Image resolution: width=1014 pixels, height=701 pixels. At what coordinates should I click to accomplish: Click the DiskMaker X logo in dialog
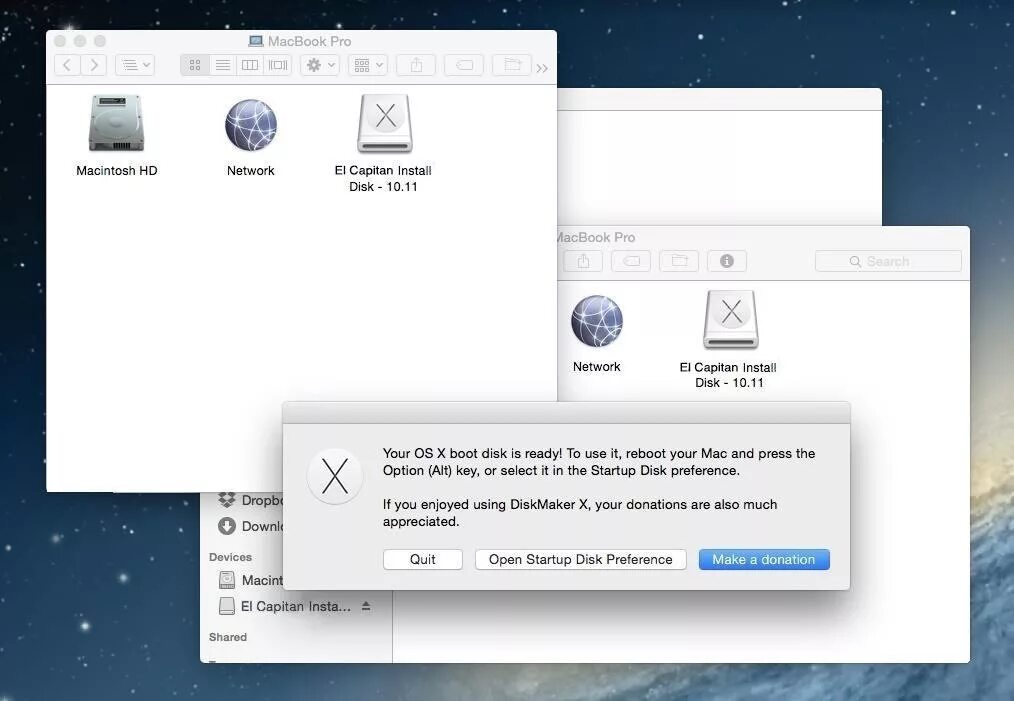[x=335, y=477]
